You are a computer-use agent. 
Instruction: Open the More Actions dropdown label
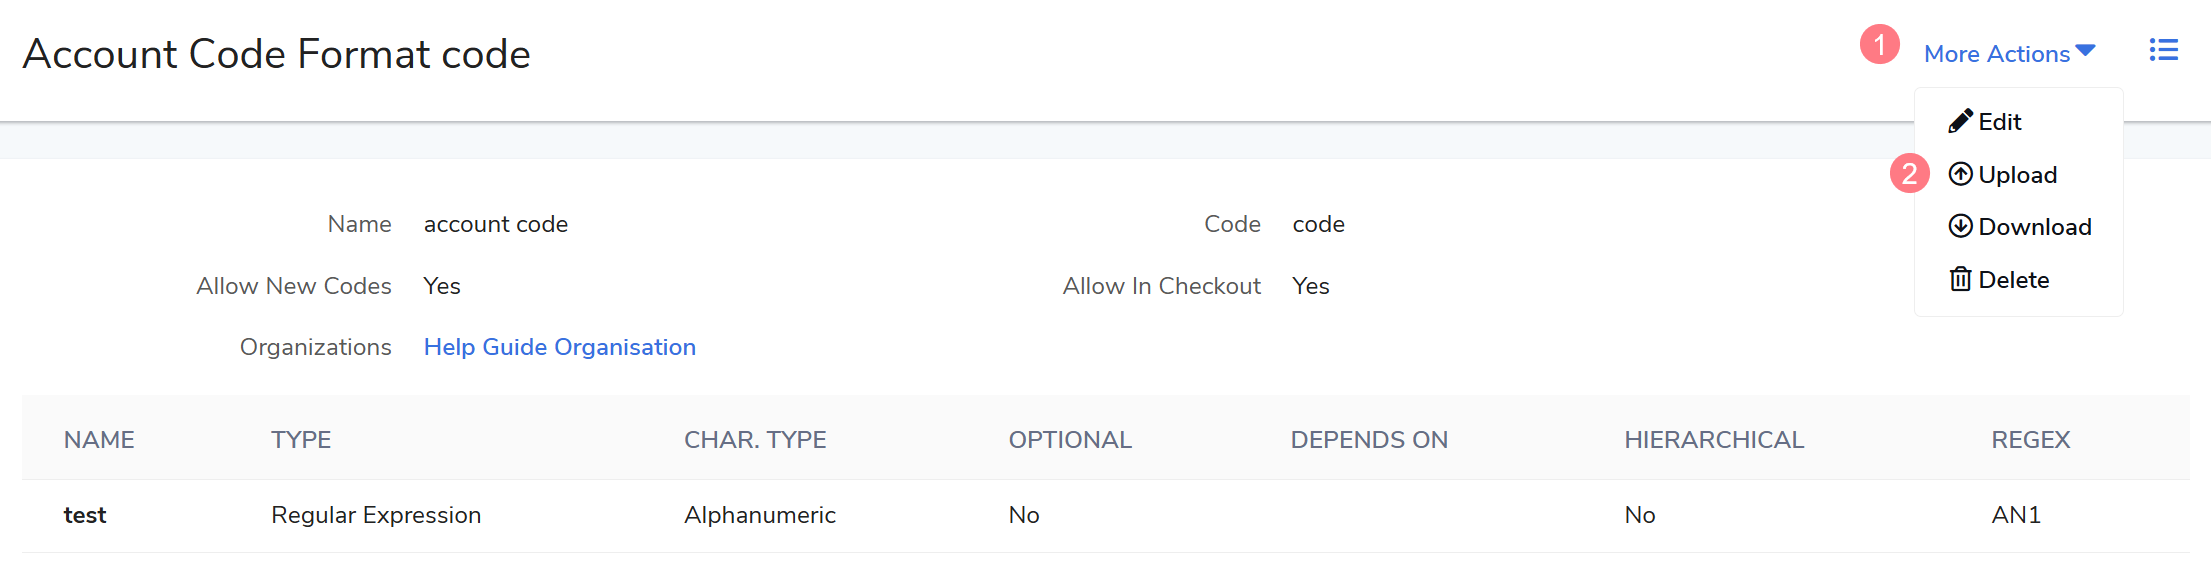click(1996, 54)
